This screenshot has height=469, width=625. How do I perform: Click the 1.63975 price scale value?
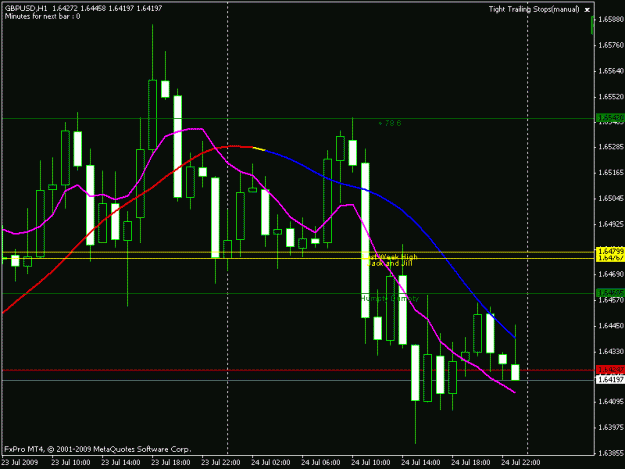(611, 427)
